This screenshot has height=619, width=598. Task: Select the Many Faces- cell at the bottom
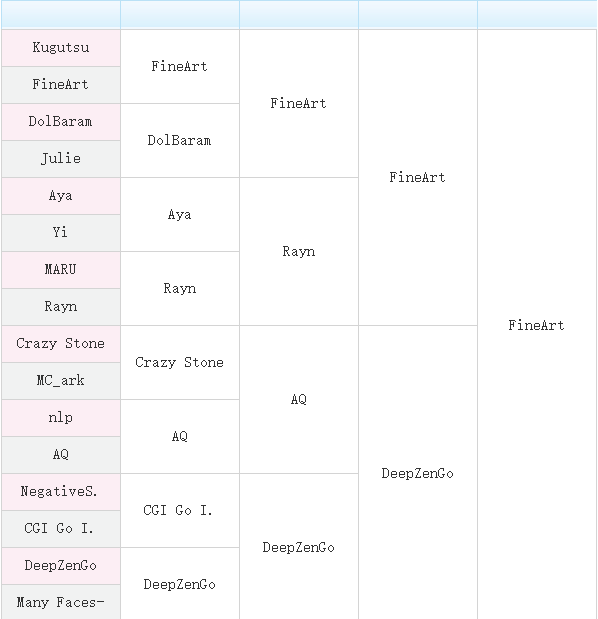click(x=61, y=602)
